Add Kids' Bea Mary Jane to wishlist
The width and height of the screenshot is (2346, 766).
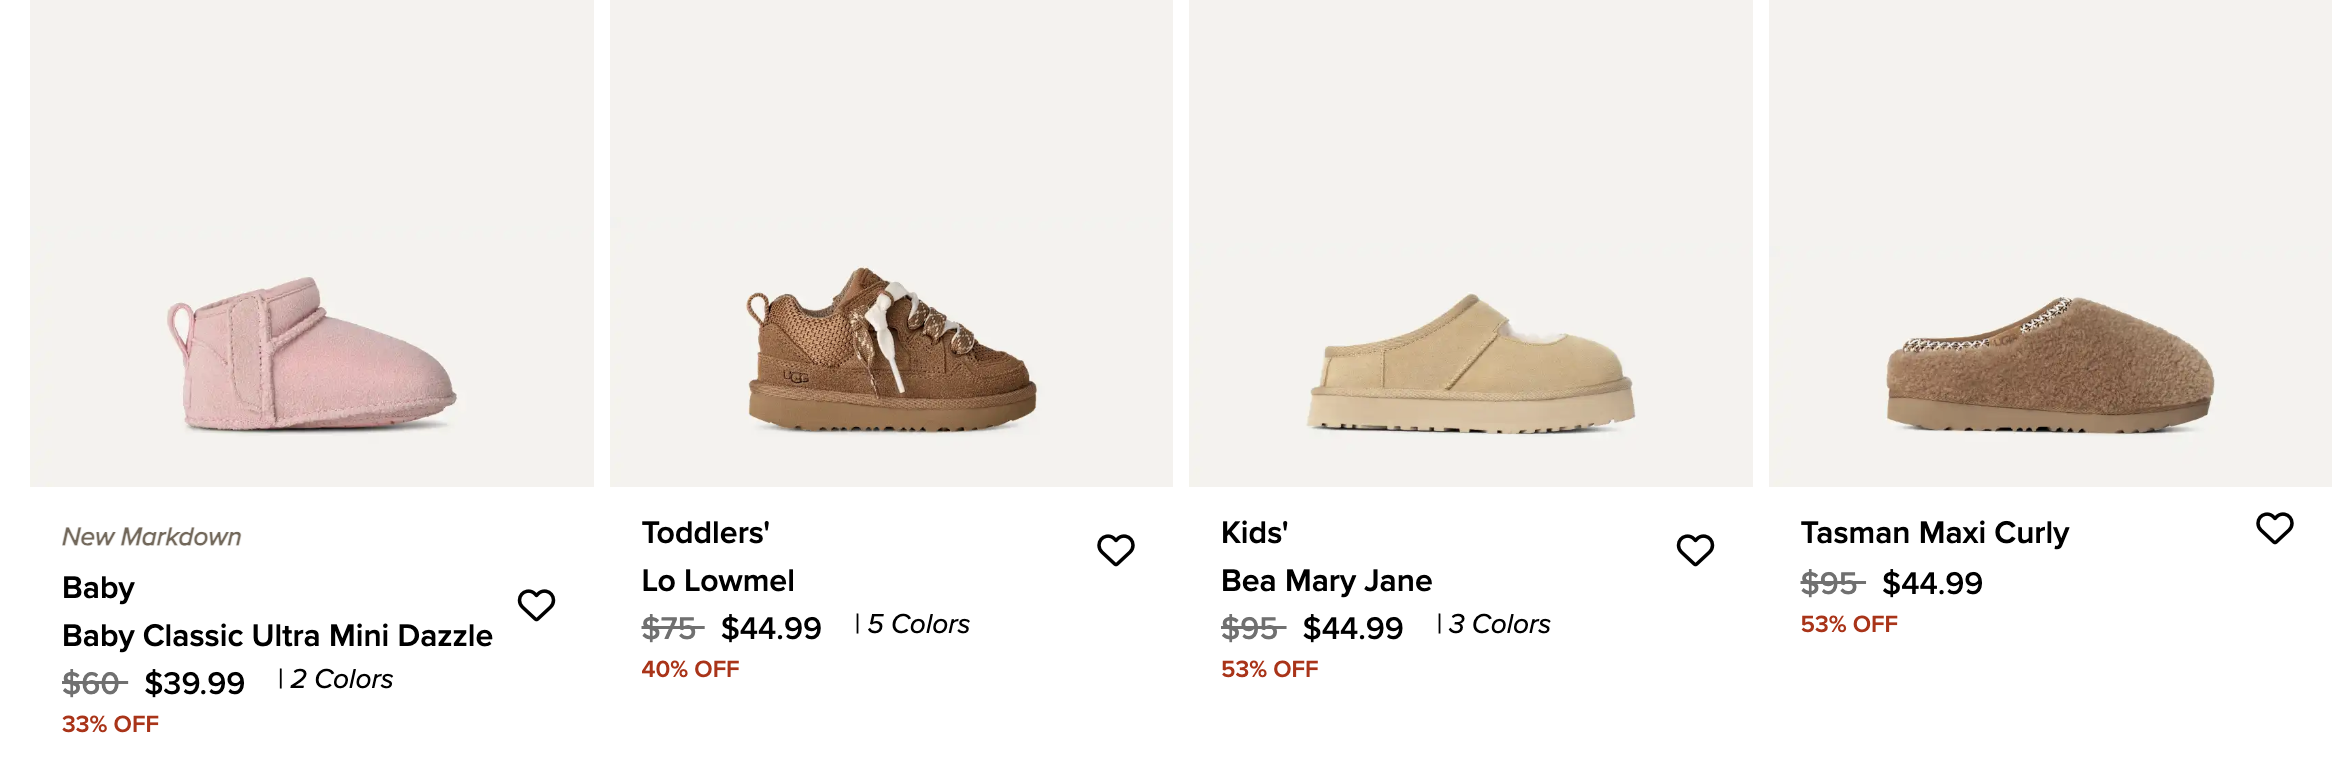tap(1695, 549)
